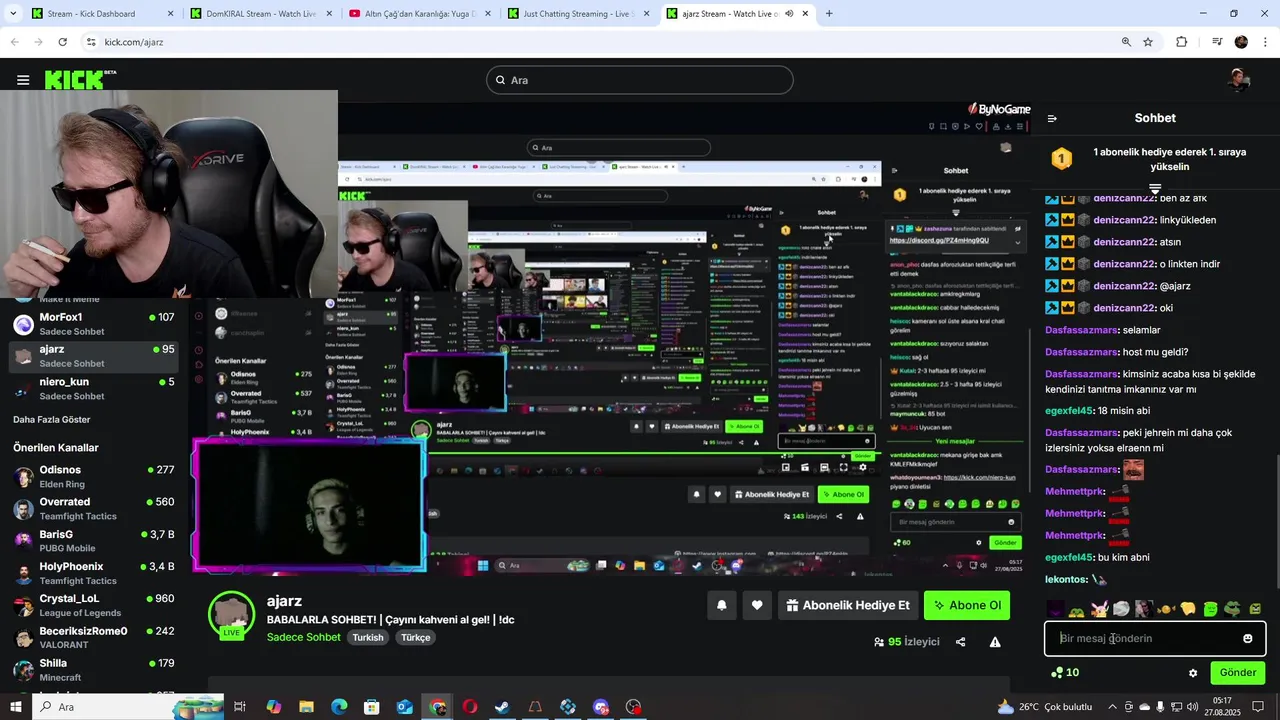Click the ByNoGame sponsor logo

tap(999, 109)
